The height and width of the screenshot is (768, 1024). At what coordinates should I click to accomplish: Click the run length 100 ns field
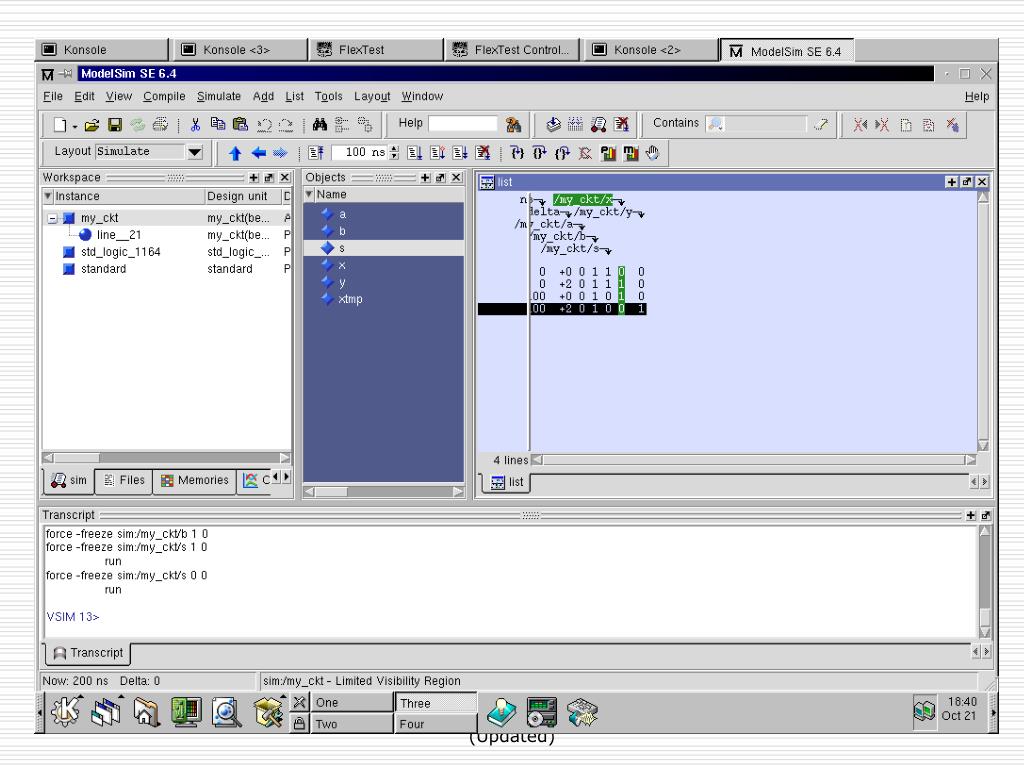point(360,153)
